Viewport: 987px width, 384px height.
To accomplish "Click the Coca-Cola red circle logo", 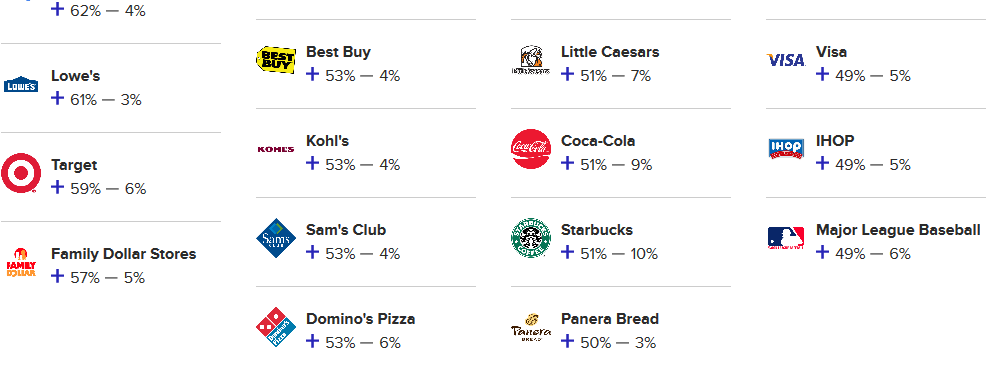I will [531, 149].
